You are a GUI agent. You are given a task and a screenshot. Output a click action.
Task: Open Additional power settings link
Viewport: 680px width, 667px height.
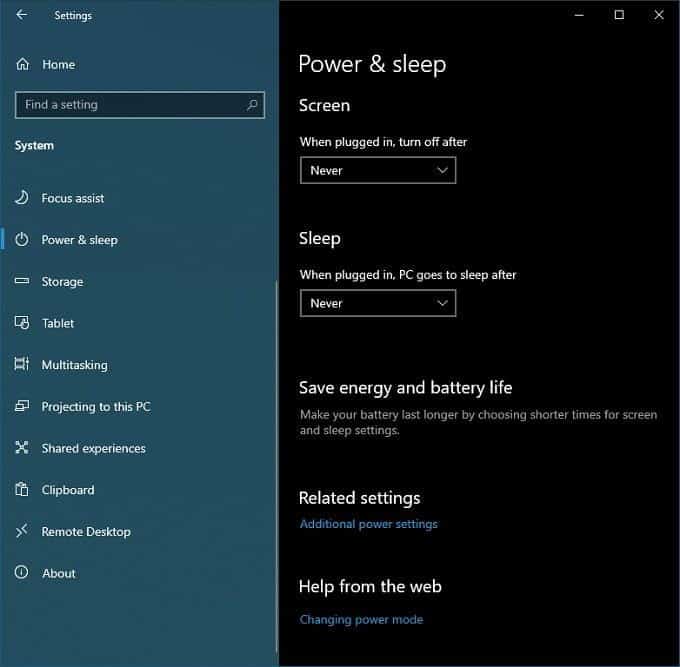(369, 524)
